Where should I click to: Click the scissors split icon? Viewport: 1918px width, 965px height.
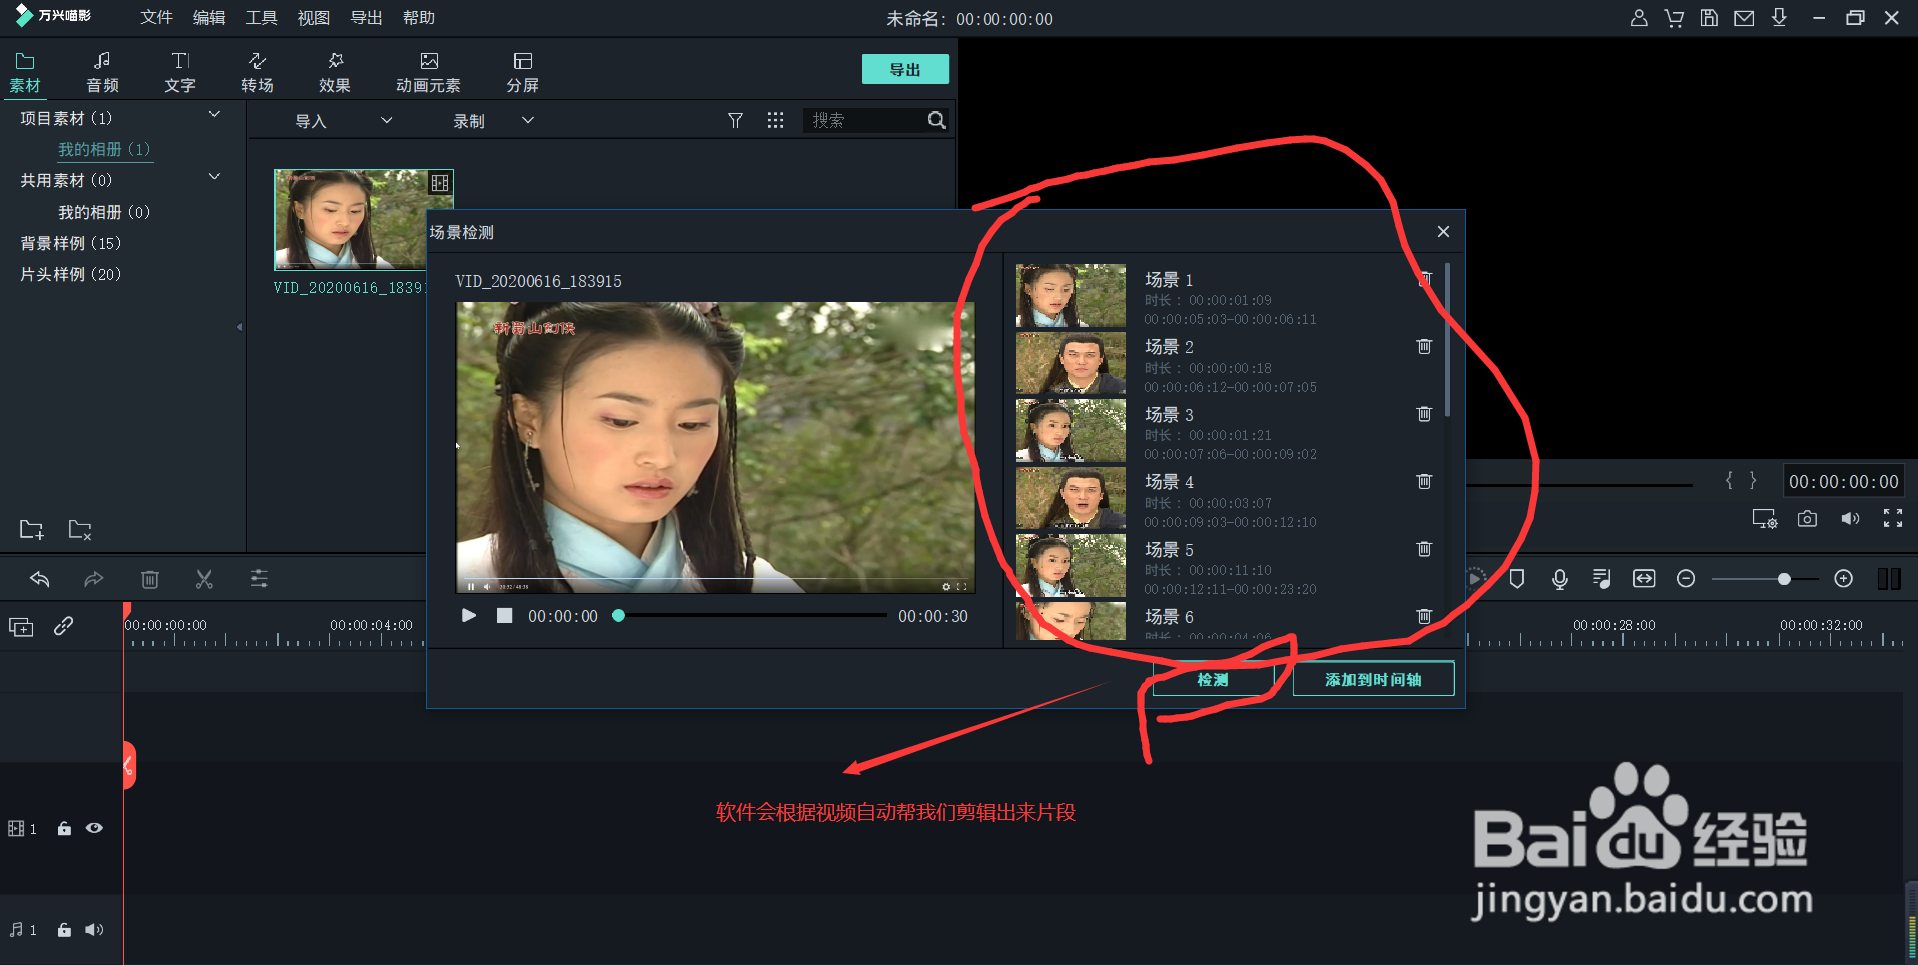[204, 579]
